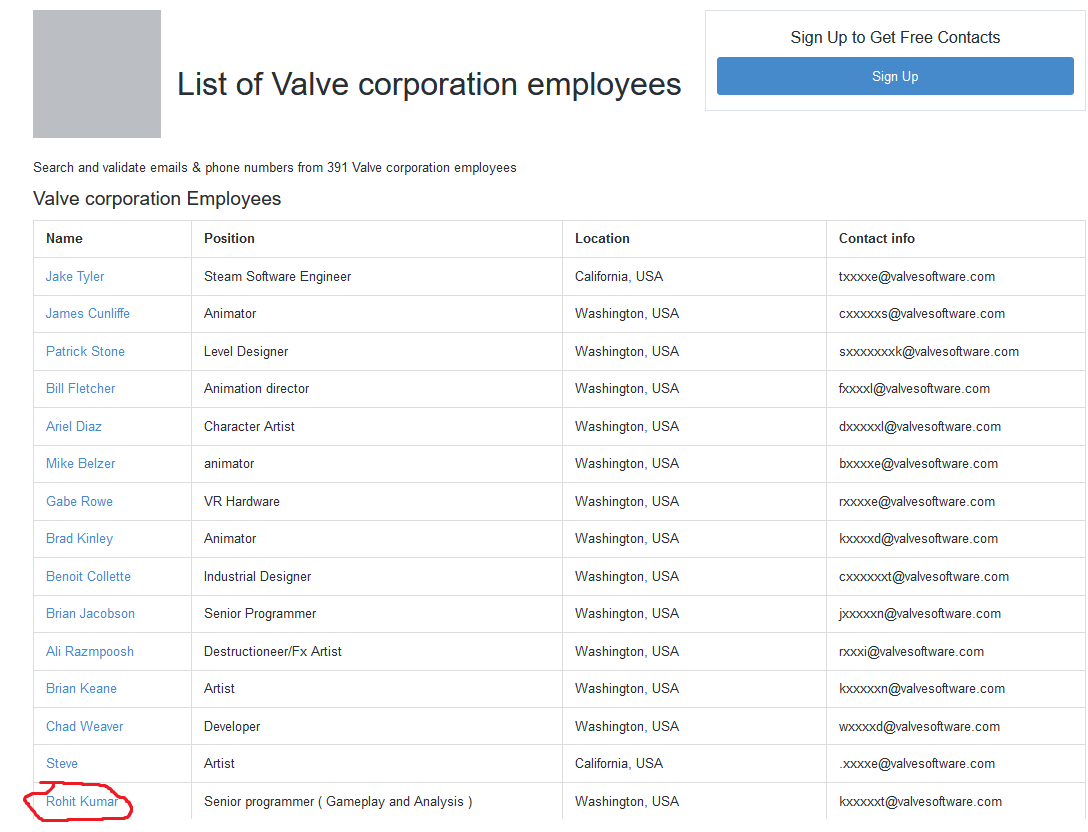
Task: Click Steve's 'California, USA' location
Action: tap(618, 763)
